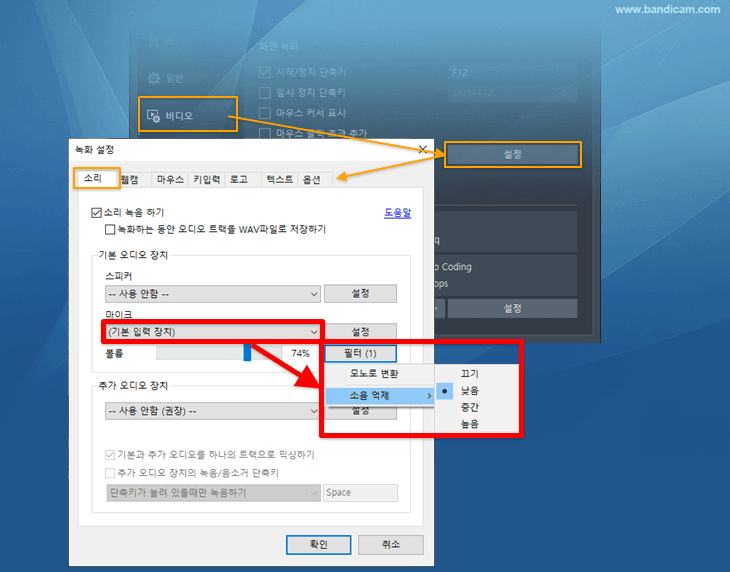Select 모노로 변환 from filter menu

click(x=373, y=374)
